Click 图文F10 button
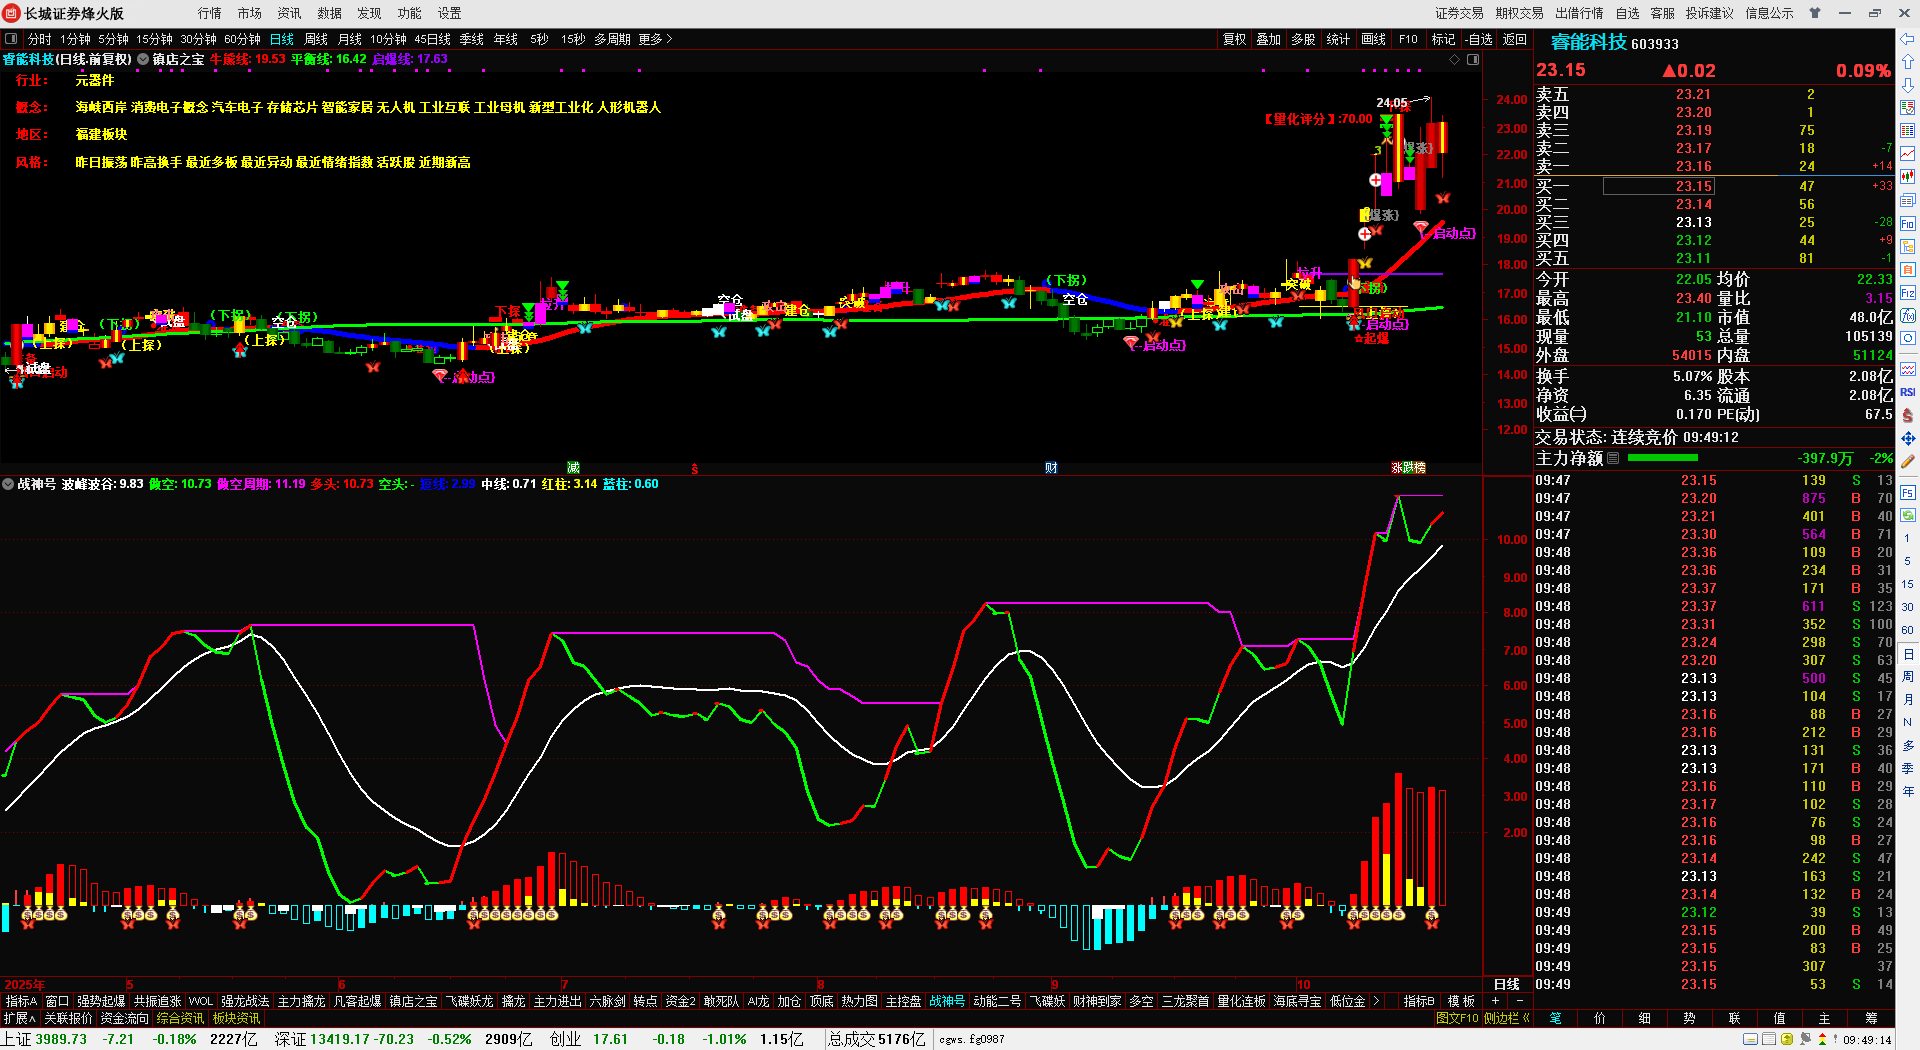Viewport: 1920px width, 1050px height. point(1457,1018)
